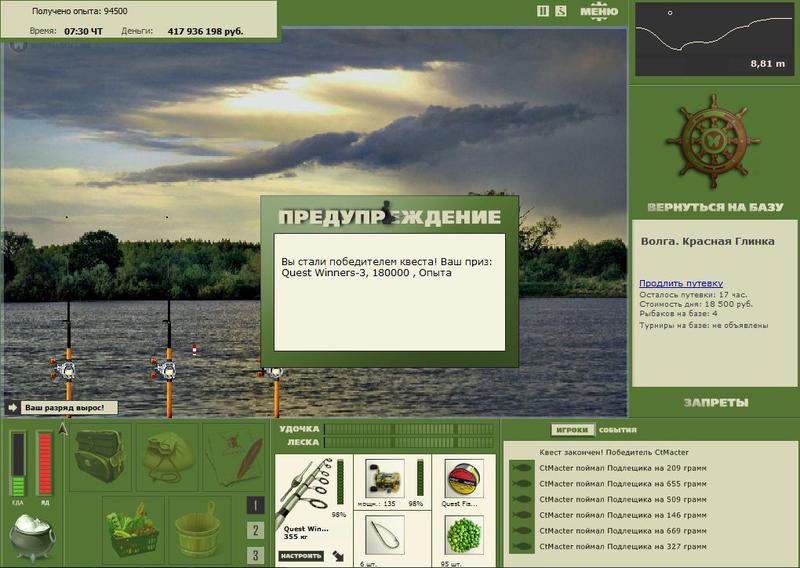800x568 pixels.
Task: Click the third rod behind the dialog
Action: click(276, 390)
